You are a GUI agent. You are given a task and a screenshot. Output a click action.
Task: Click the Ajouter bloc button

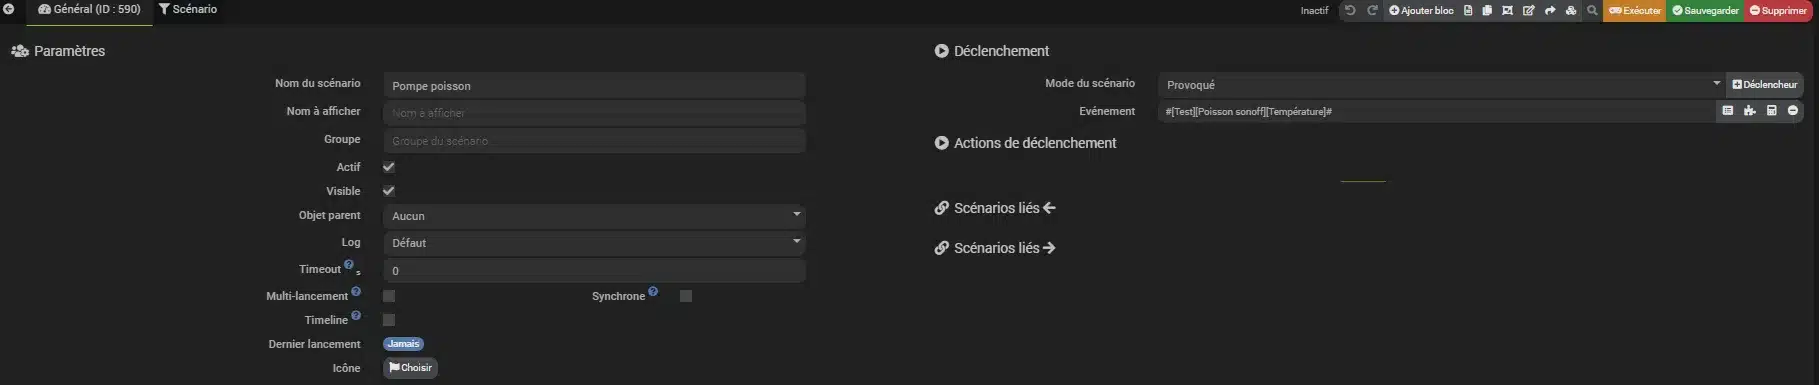(x=1421, y=11)
